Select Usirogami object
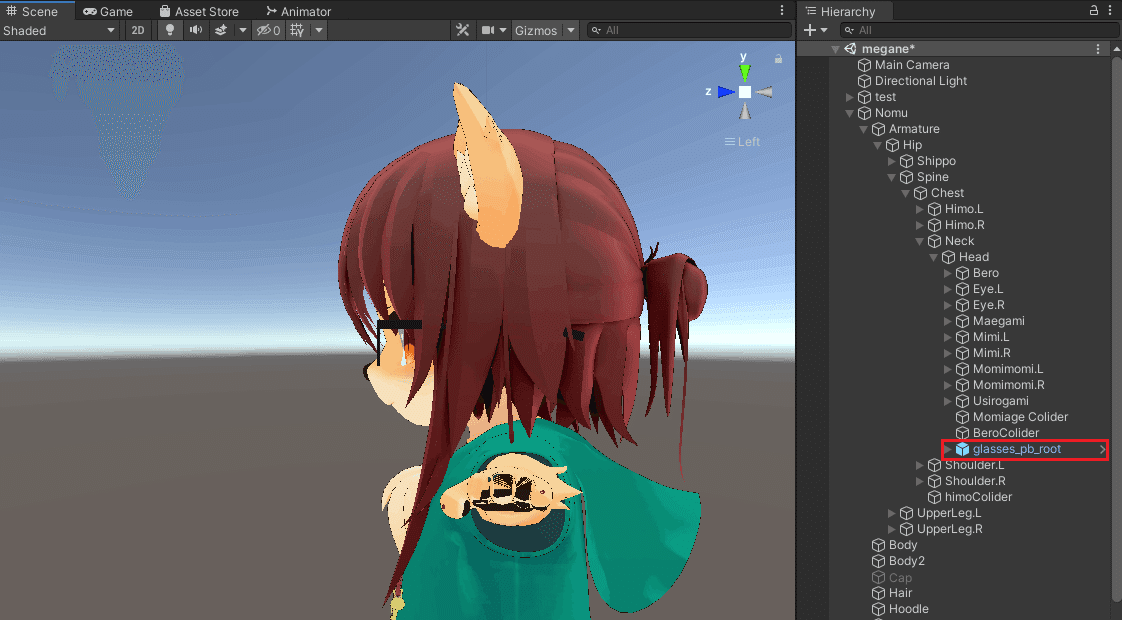The height and width of the screenshot is (620, 1122). (1000, 401)
